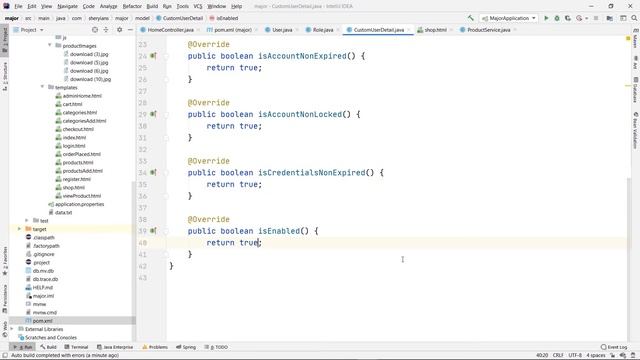Click the yellow inspection warning indicator
The image size is (640, 360).
click(x=628, y=38)
